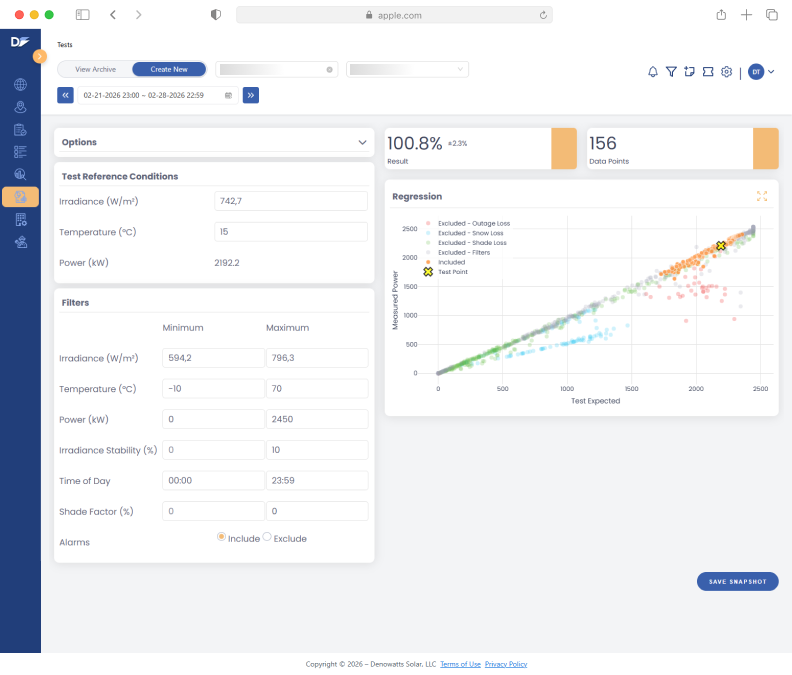This screenshot has height=675, width=792.
Task: Click the calendar icon in date range field
Action: pos(228,95)
